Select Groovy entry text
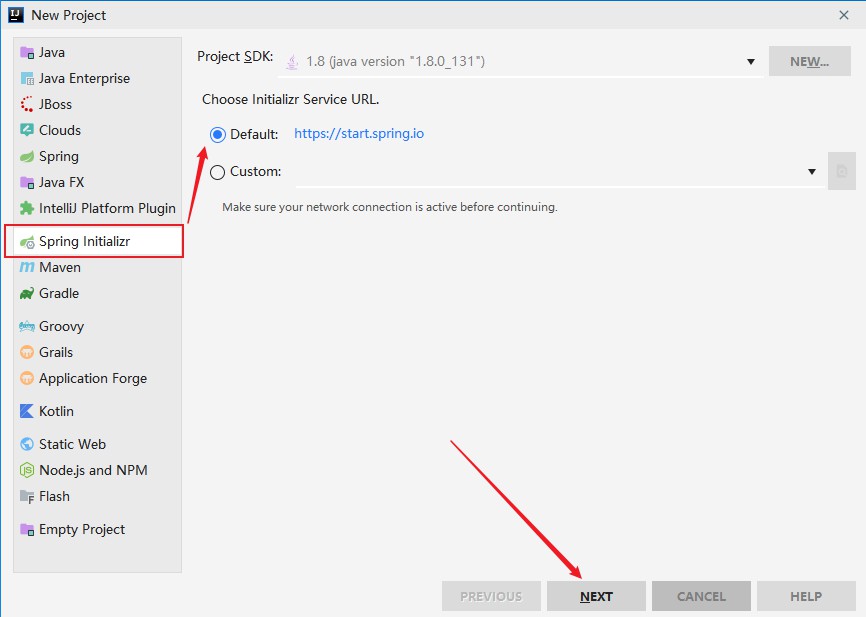This screenshot has width=866, height=617. [61, 326]
